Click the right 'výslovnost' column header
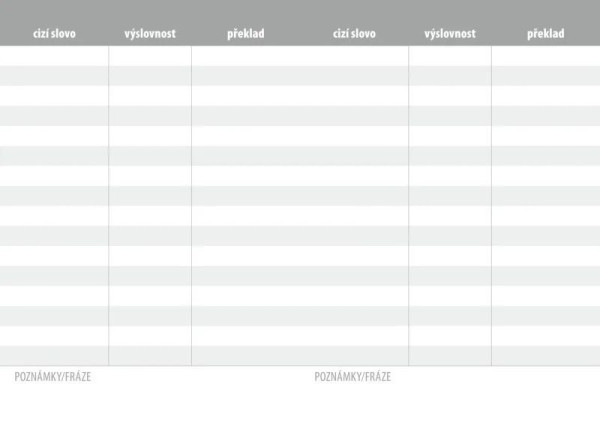Viewport: 600px width, 423px height. tap(450, 34)
